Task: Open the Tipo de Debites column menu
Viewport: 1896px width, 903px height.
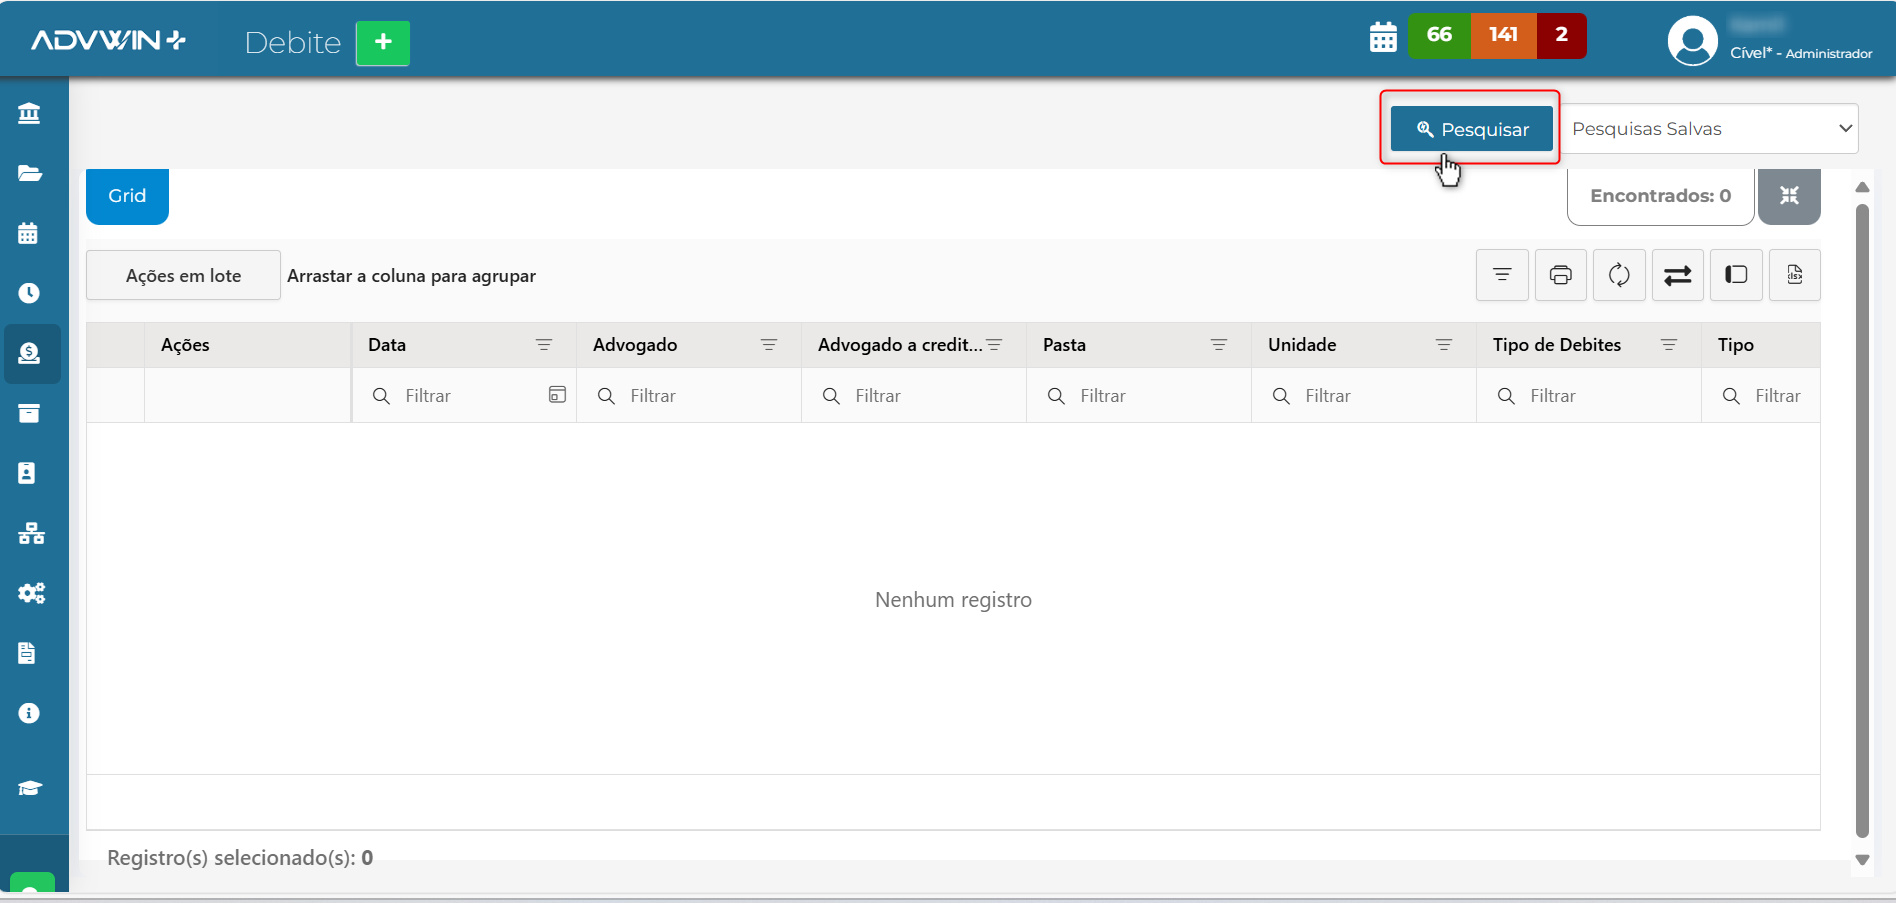Action: pyautogui.click(x=1669, y=345)
